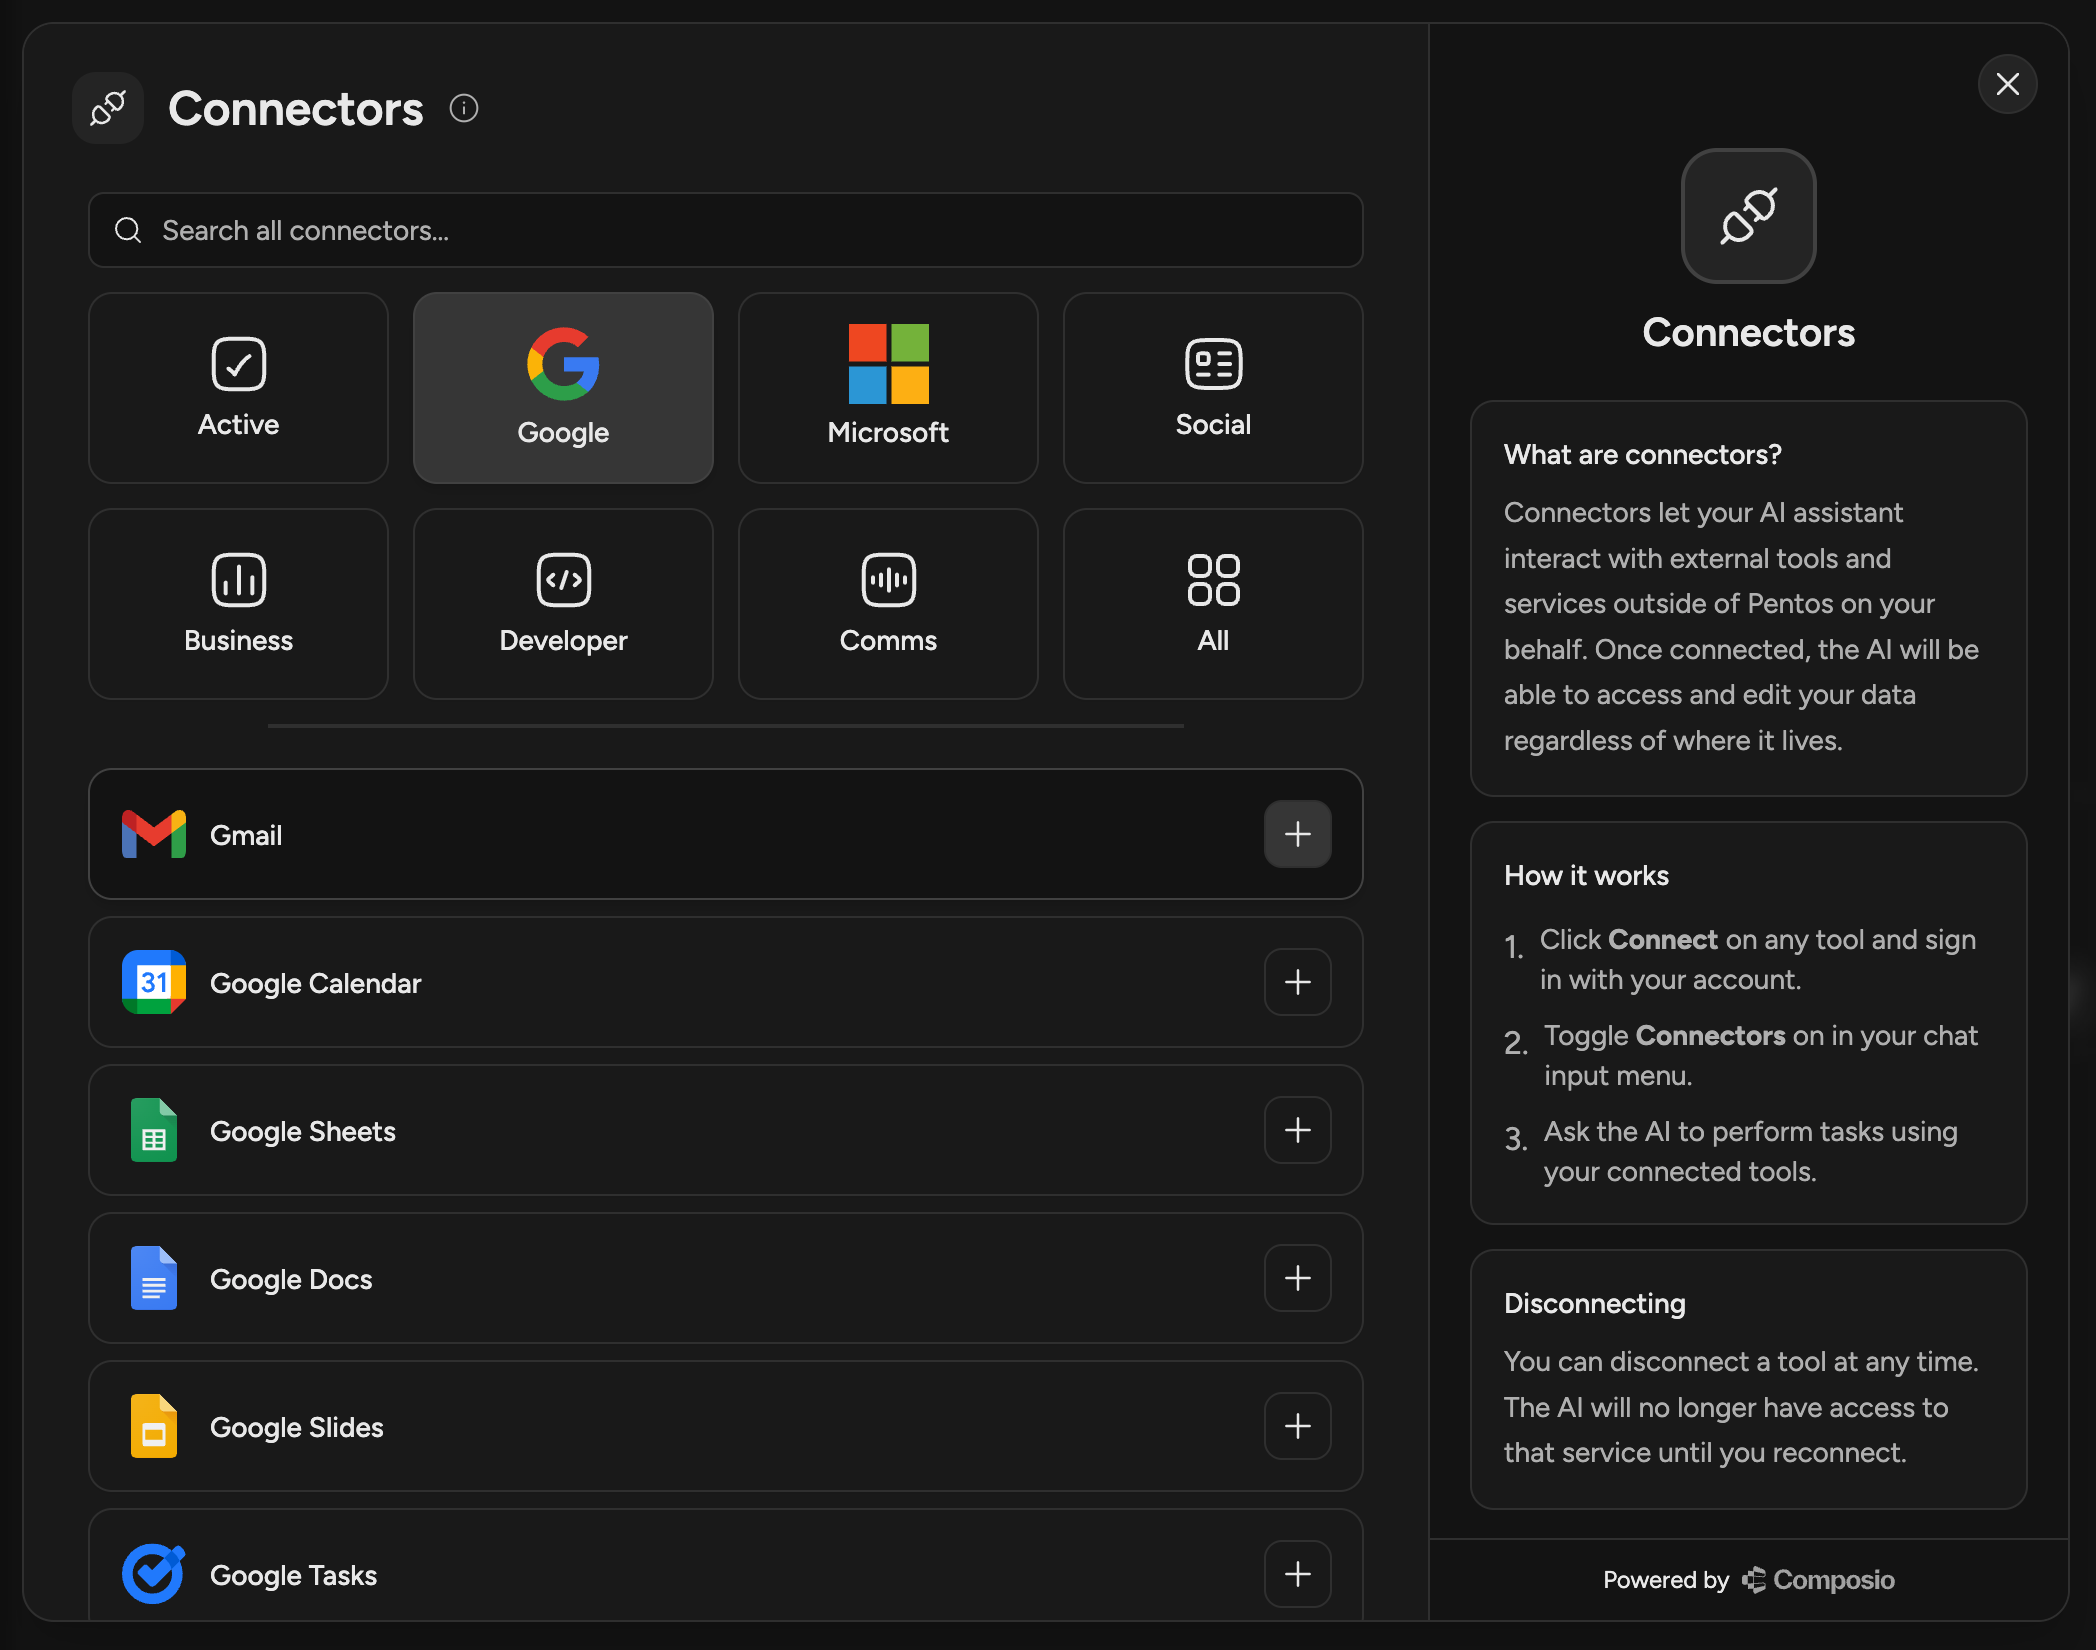Click the 'Powered by' footer text
This screenshot has width=2096, height=1650.
(x=1666, y=1580)
